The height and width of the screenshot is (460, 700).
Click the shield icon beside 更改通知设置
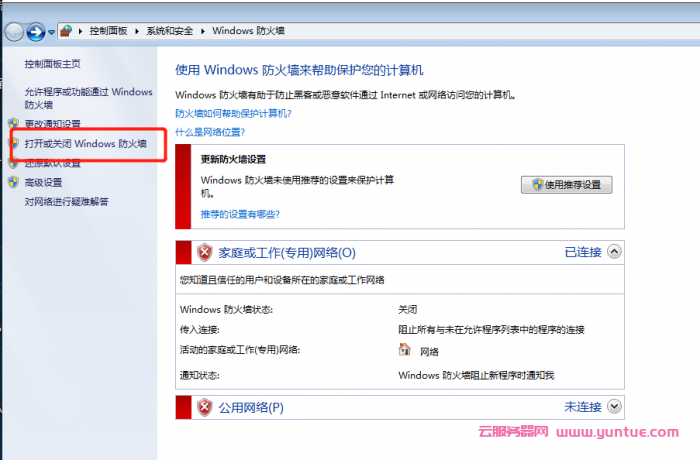13,124
